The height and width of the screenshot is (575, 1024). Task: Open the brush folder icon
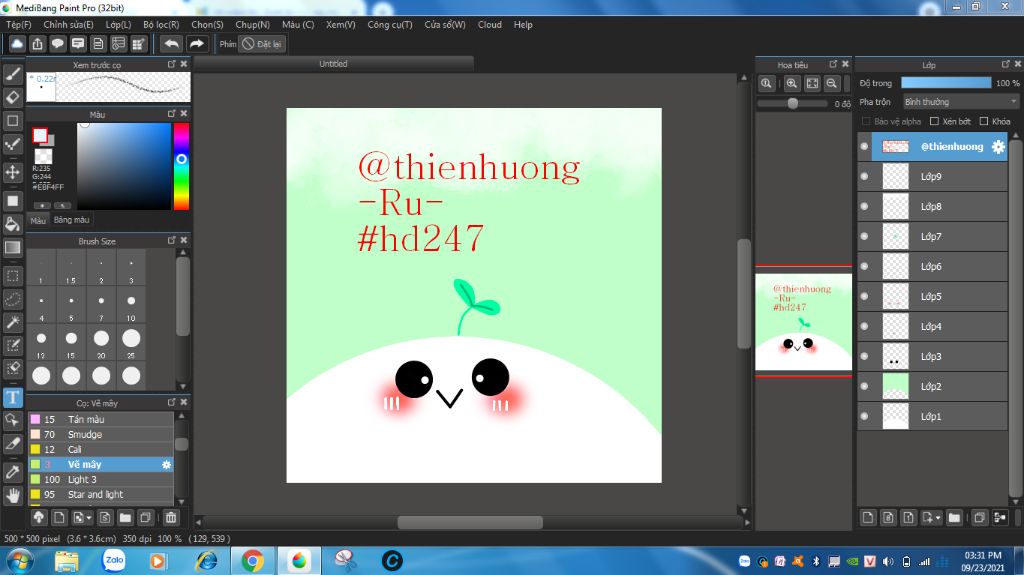125,518
